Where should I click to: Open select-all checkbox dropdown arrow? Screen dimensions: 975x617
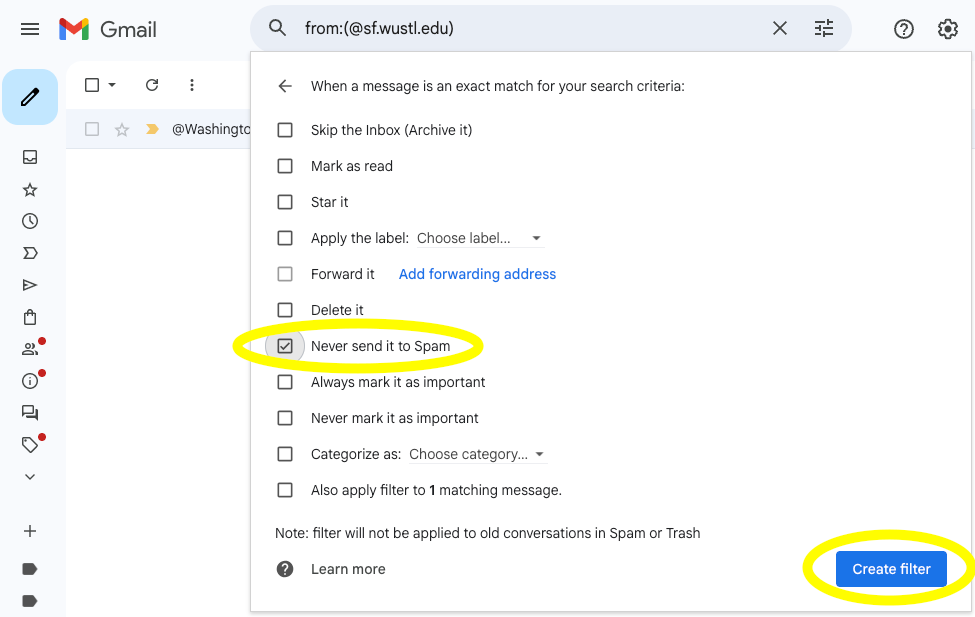[x=112, y=85]
